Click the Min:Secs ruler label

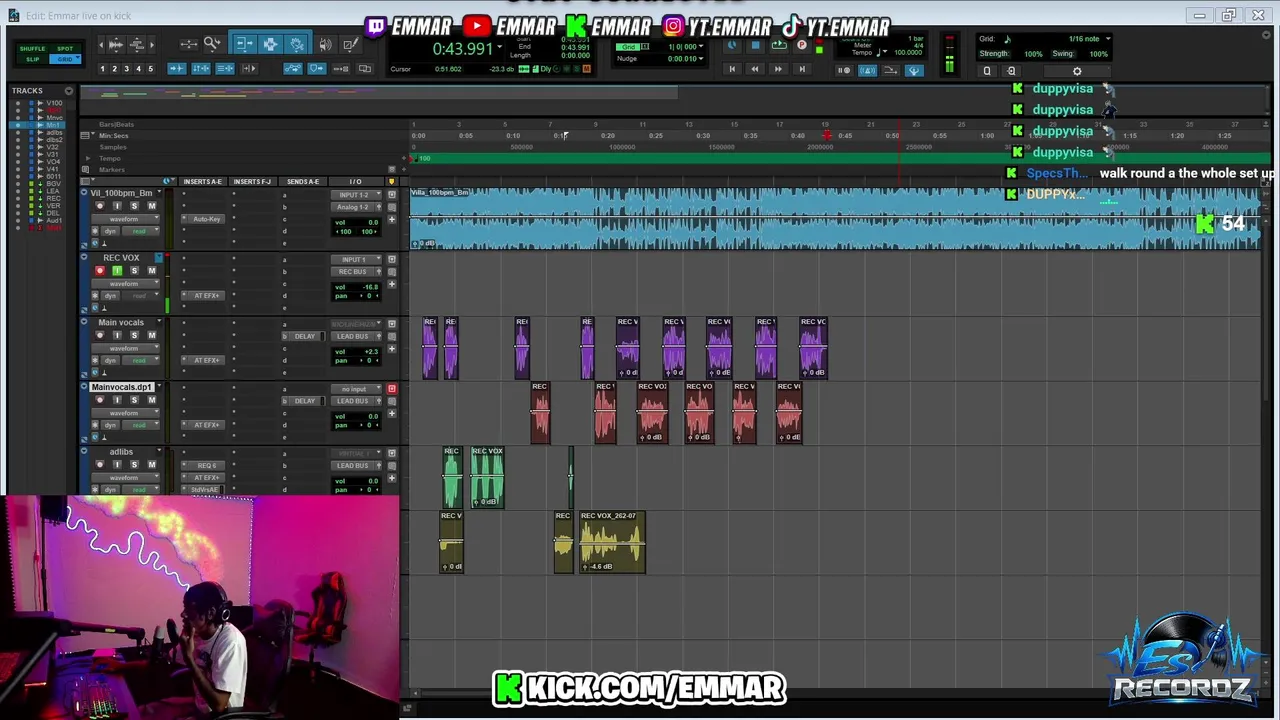[x=113, y=136]
